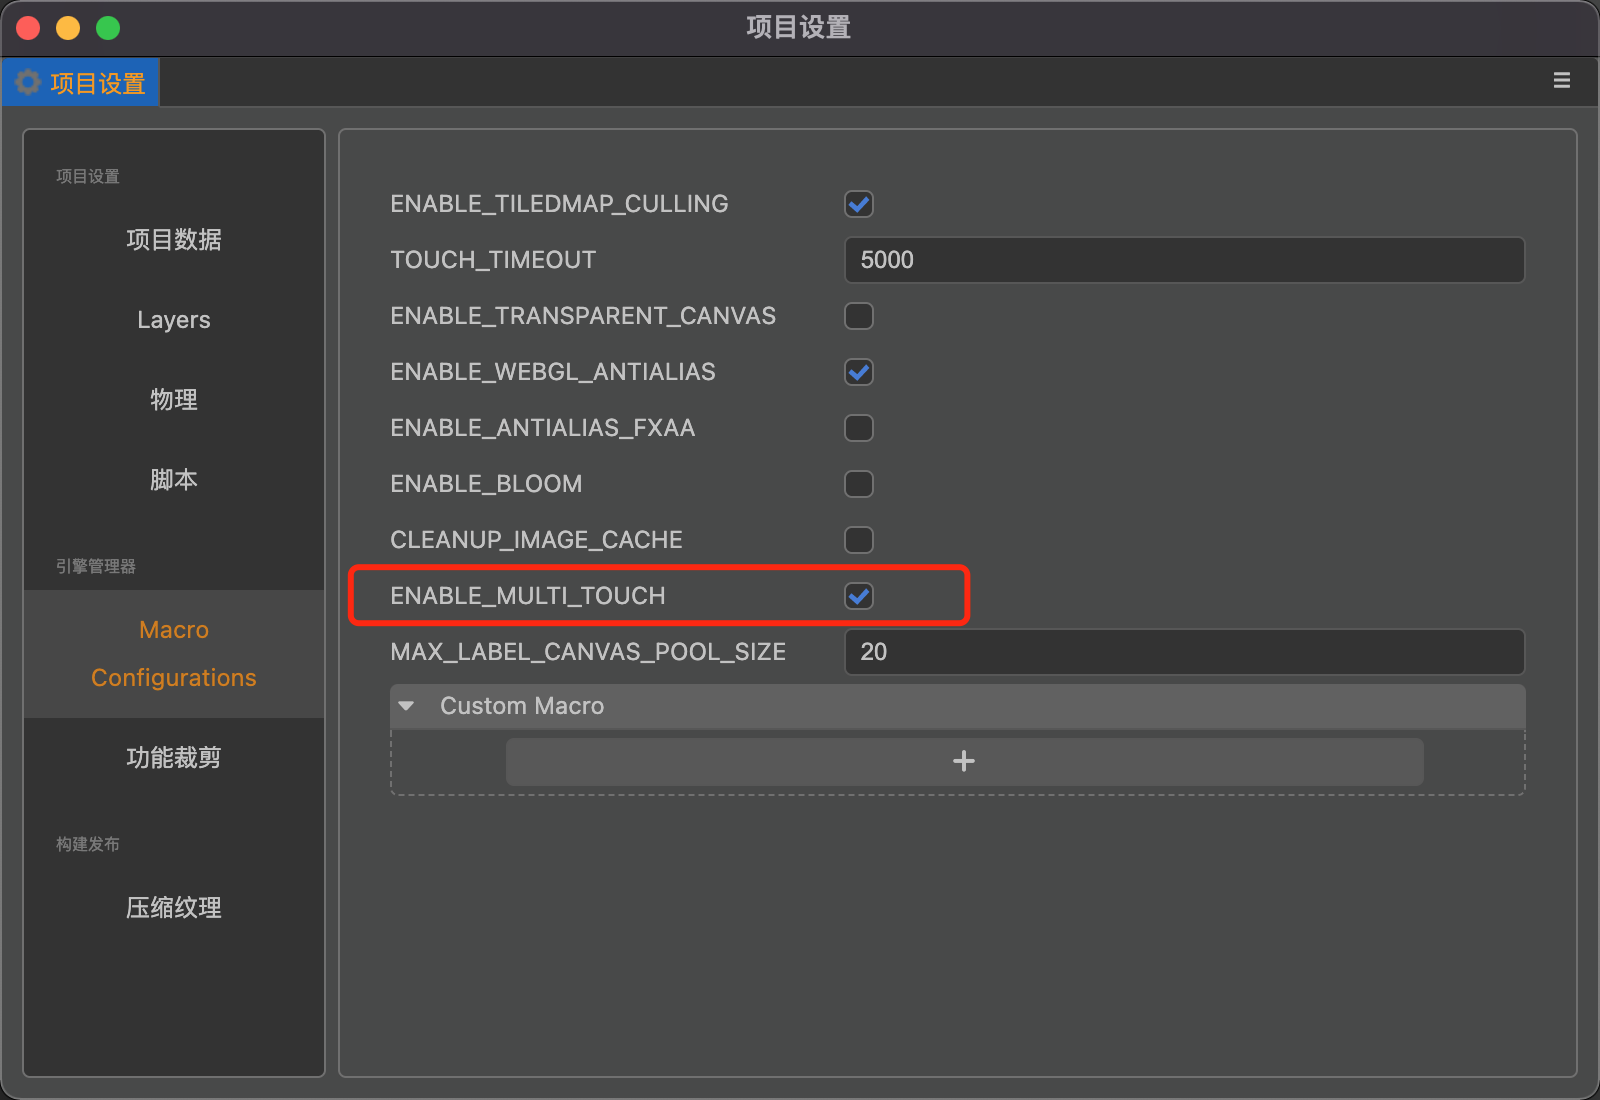Select the 项目设置 panel tab
The height and width of the screenshot is (1100, 1600).
(81, 82)
